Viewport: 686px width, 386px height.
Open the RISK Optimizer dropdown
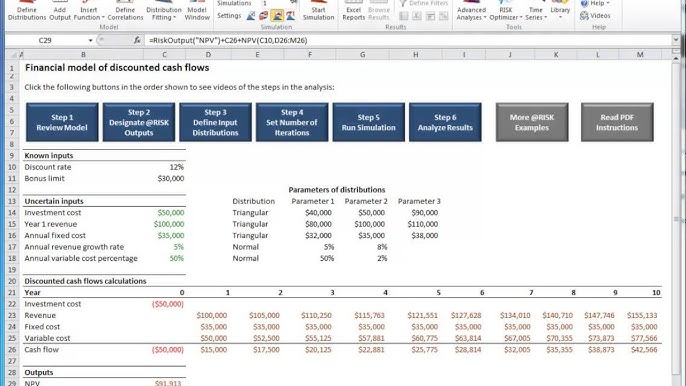point(506,11)
